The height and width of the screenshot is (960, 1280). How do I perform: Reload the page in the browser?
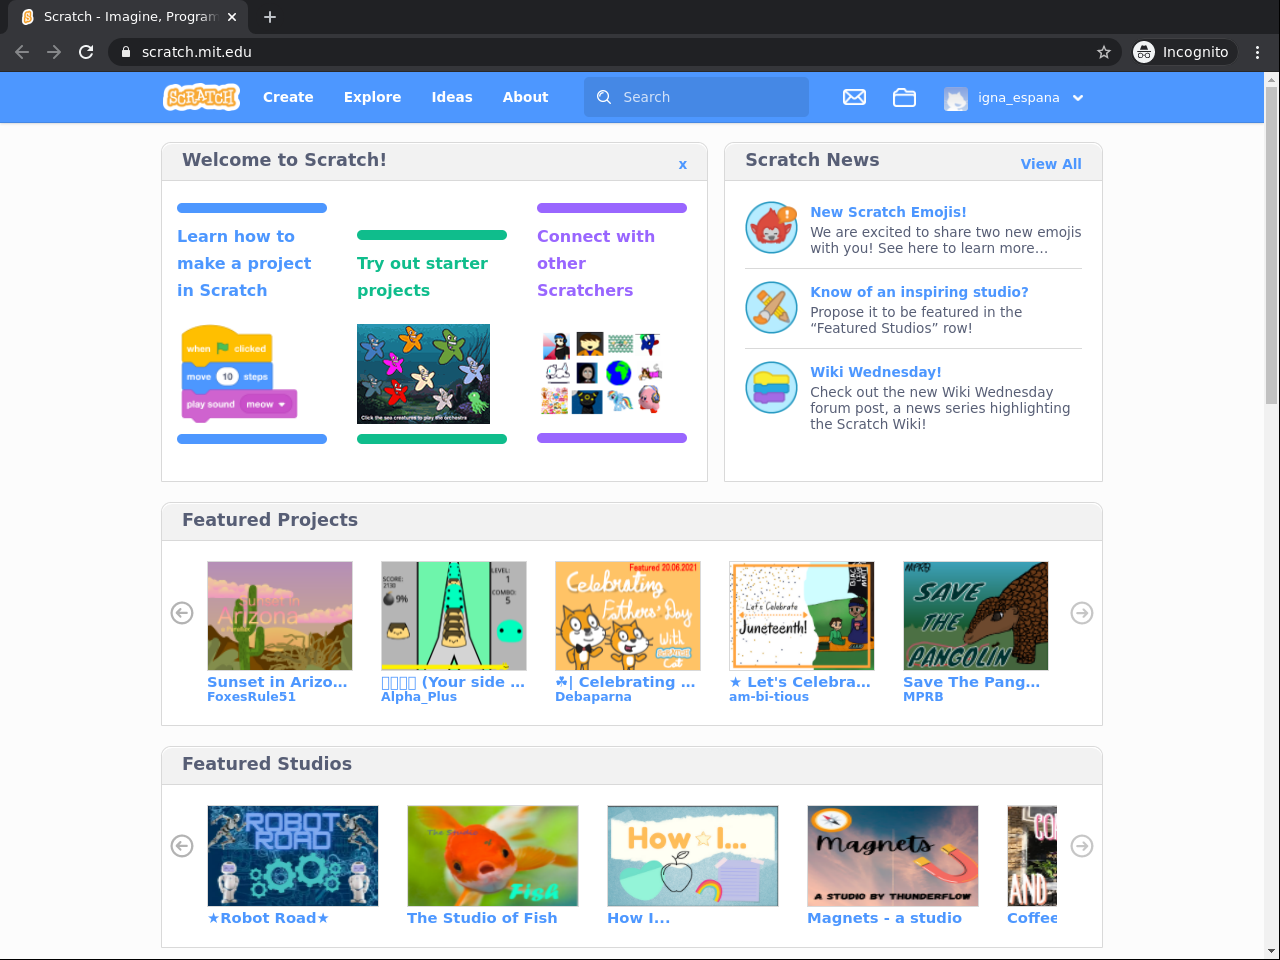[x=86, y=52]
